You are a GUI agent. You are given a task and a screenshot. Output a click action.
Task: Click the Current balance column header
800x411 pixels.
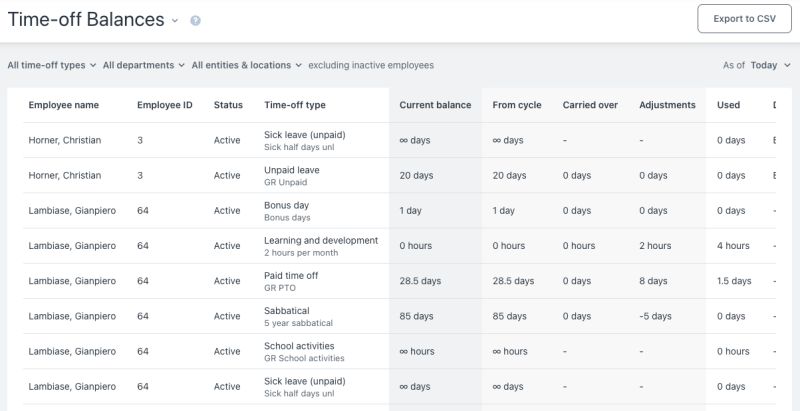(x=435, y=105)
